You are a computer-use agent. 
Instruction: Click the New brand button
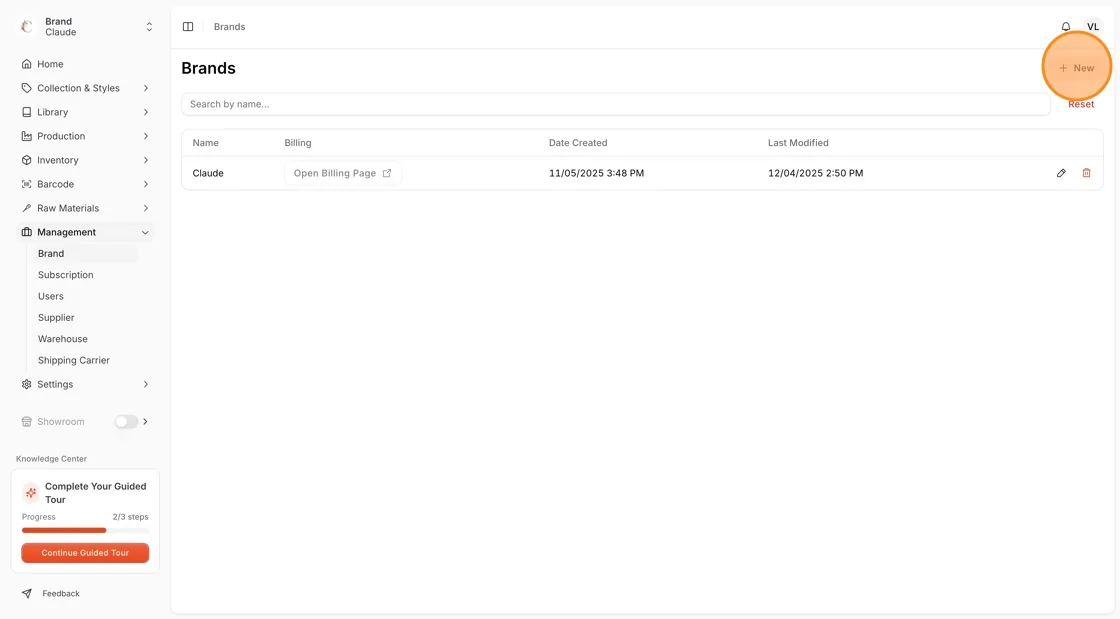coord(1076,68)
